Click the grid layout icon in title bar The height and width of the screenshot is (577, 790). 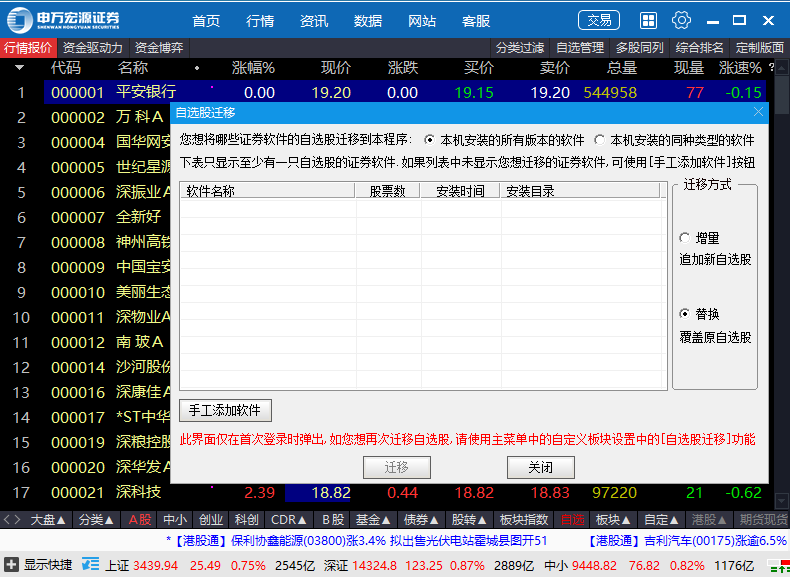coord(648,20)
